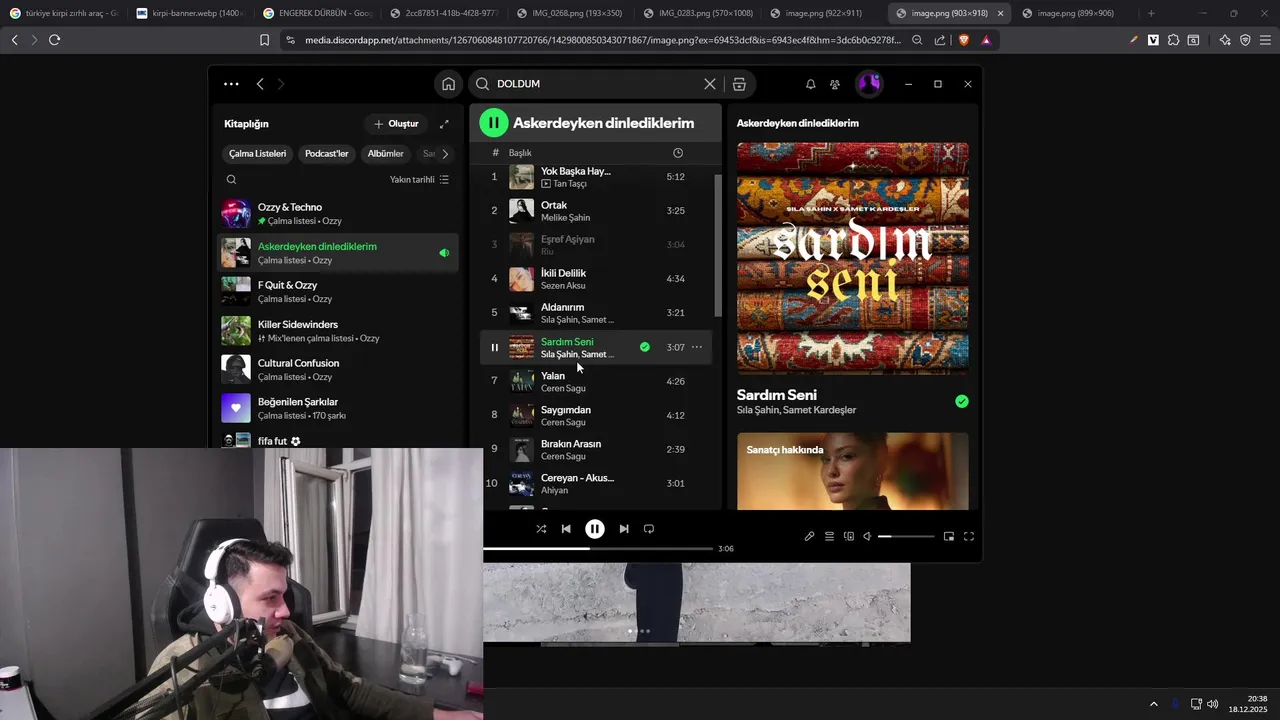
Task: Select the Podcast'ler filter chip
Action: click(327, 154)
